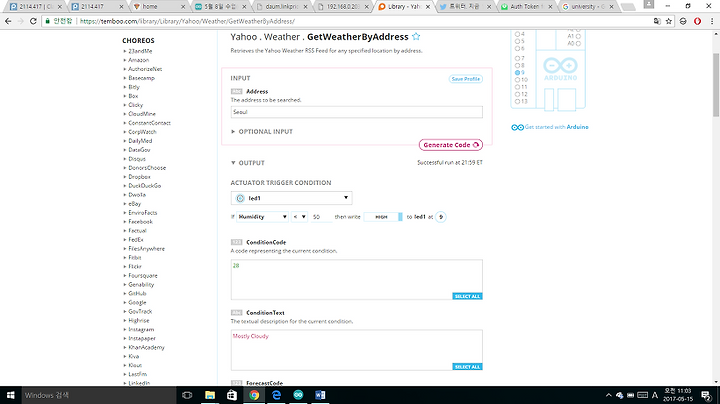Switch to the 'home' browser tab

click(159, 6)
